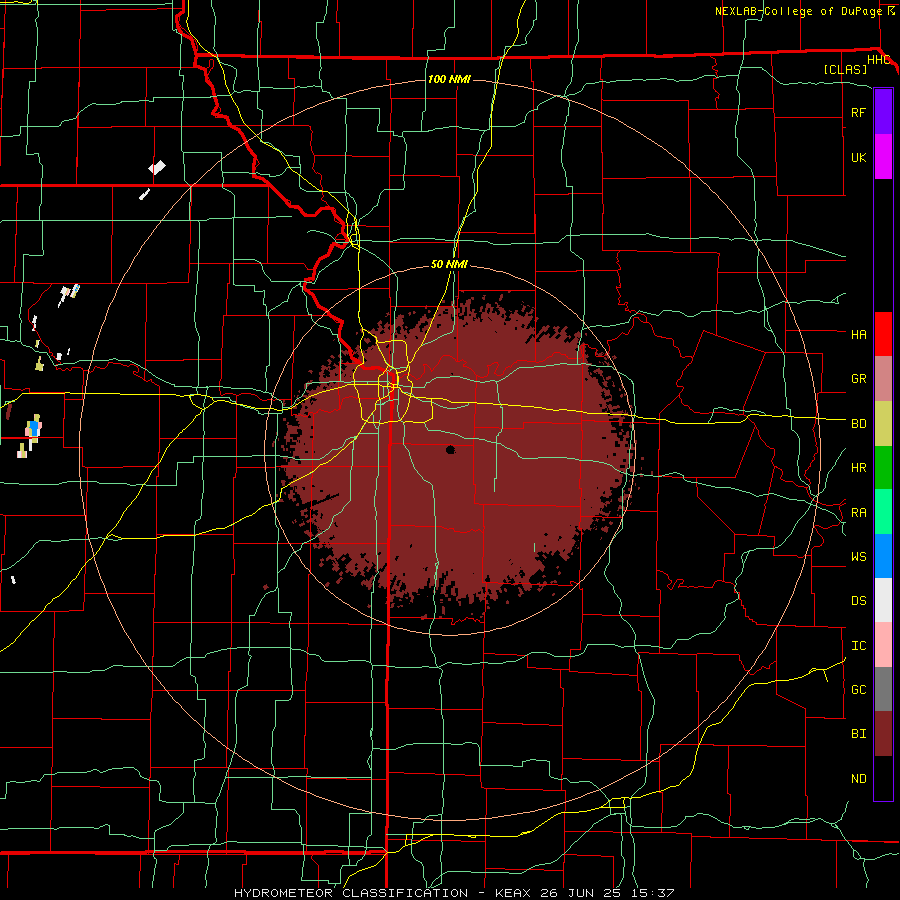Screen dimensions: 900x900
Task: Click the BD legend label
Action: tap(858, 424)
